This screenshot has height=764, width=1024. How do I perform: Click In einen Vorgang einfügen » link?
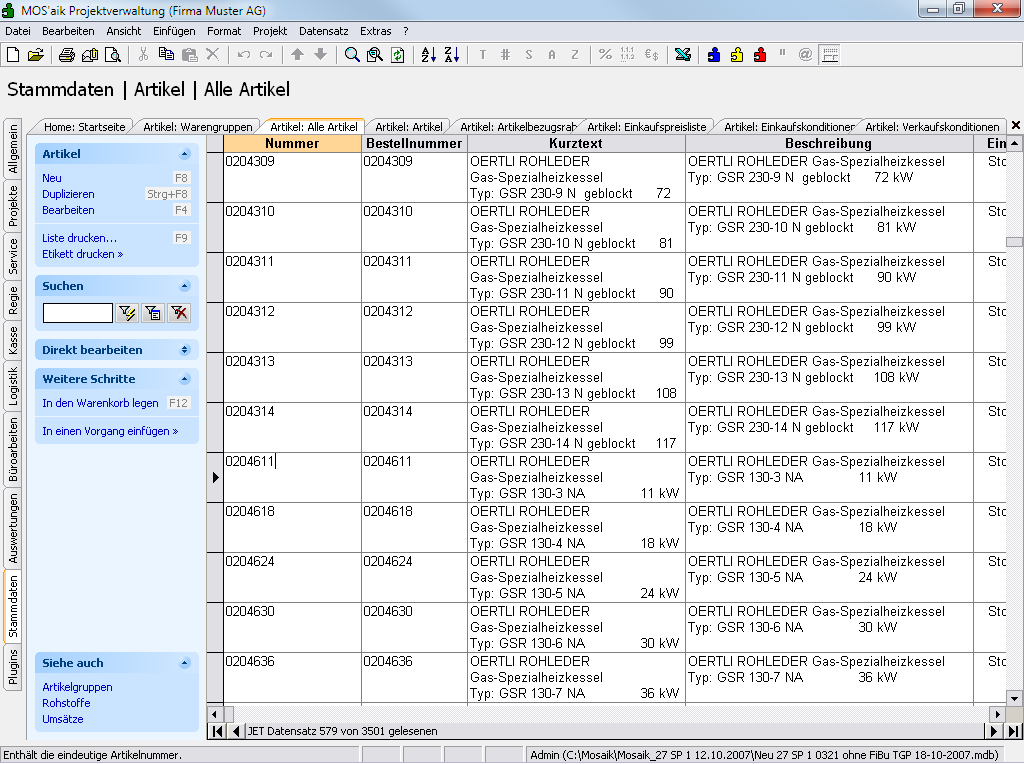click(x=110, y=431)
